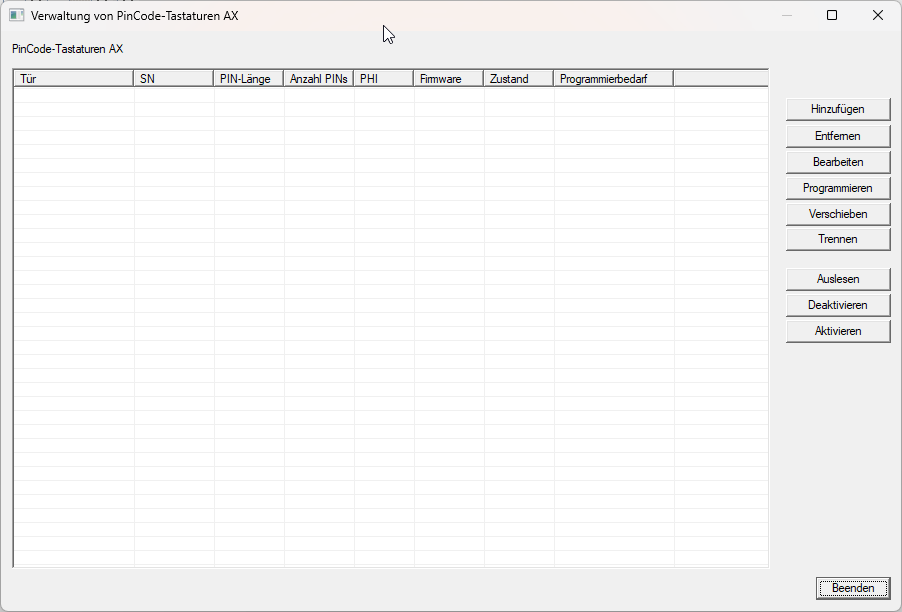902x612 pixels.
Task: Click the Zustand column header
Action: (518, 79)
